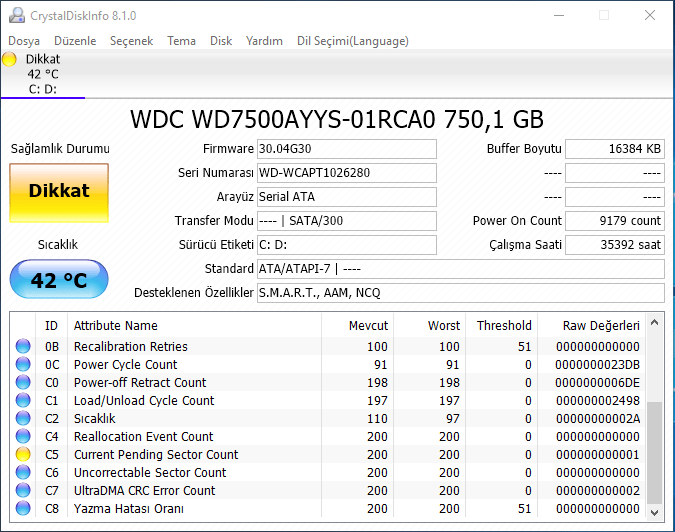Click the scroll down arrow of attribute list

[654, 512]
